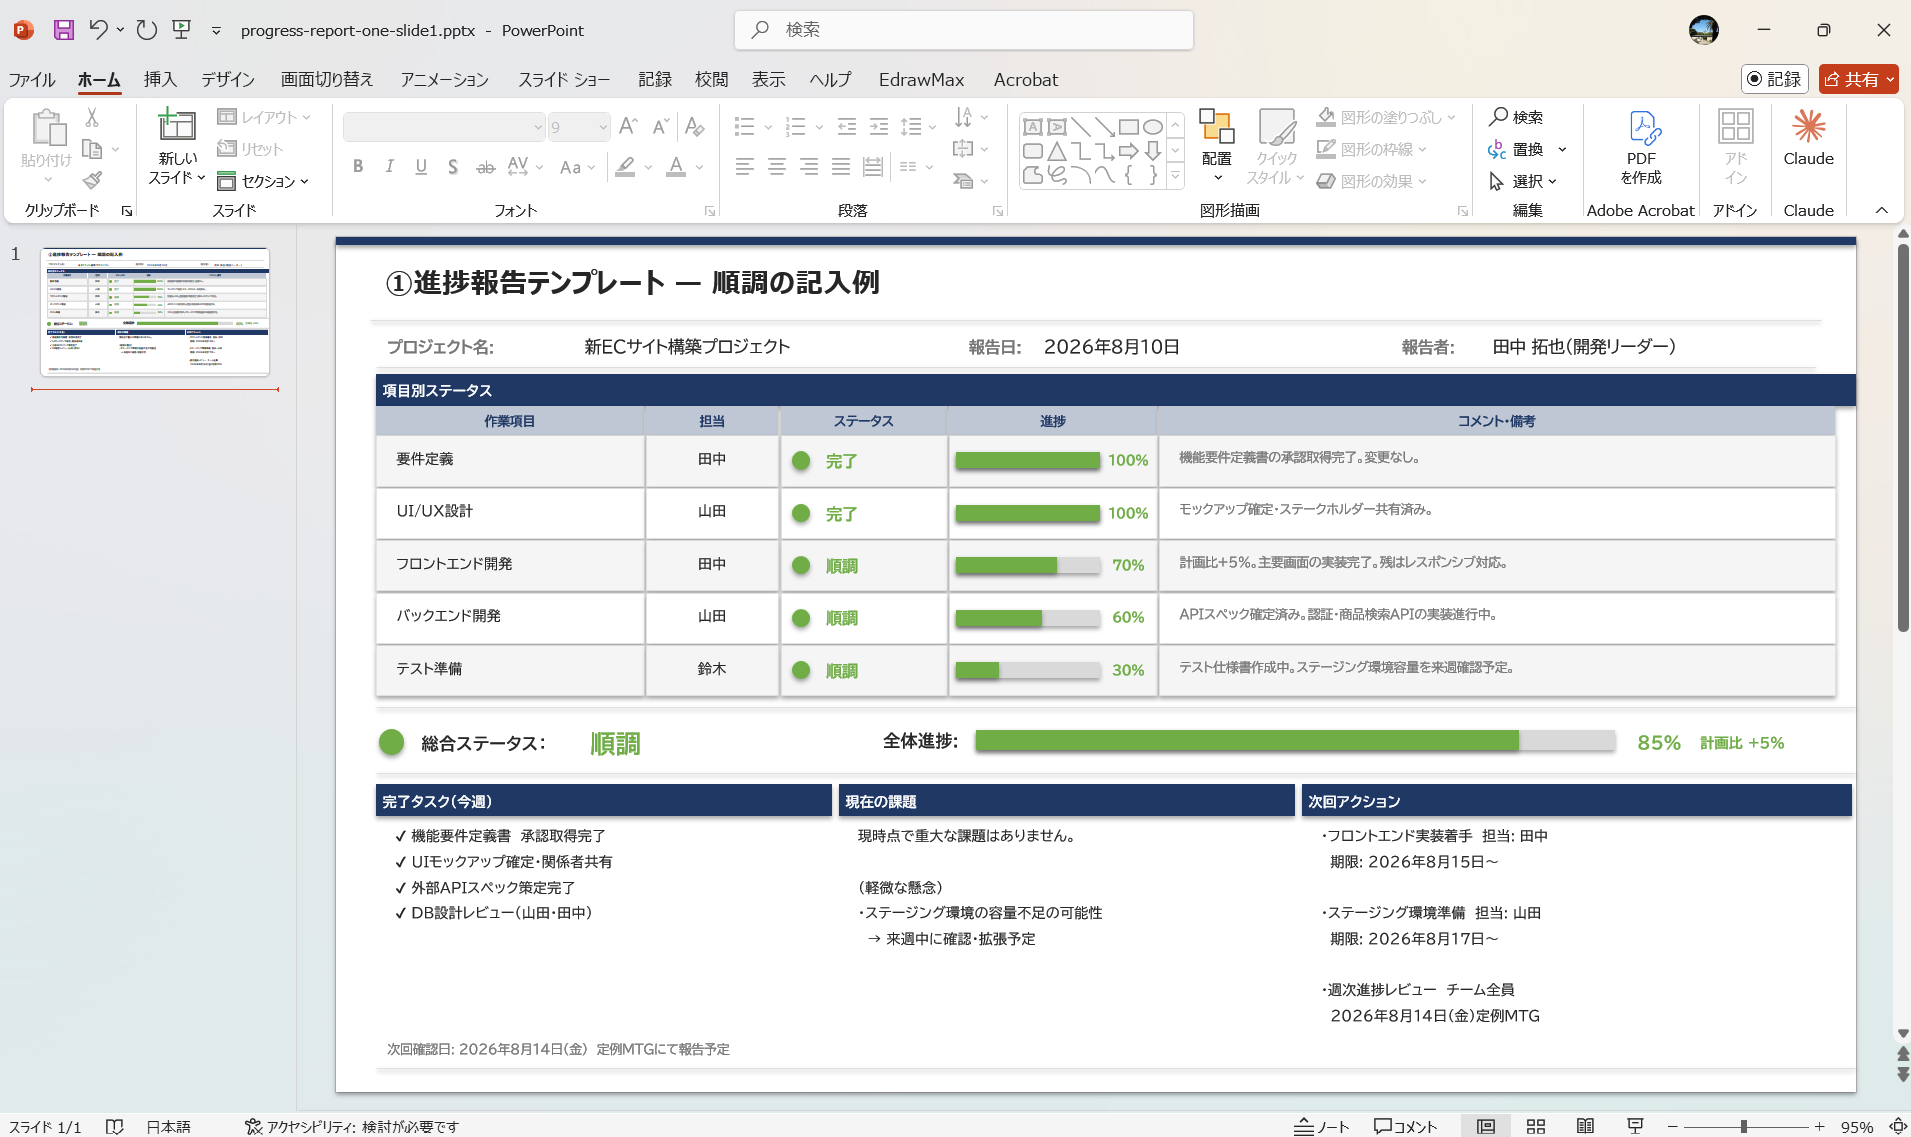Decrease list indent level icon
Image resolution: width=1911 pixels, height=1137 pixels.
[x=847, y=126]
